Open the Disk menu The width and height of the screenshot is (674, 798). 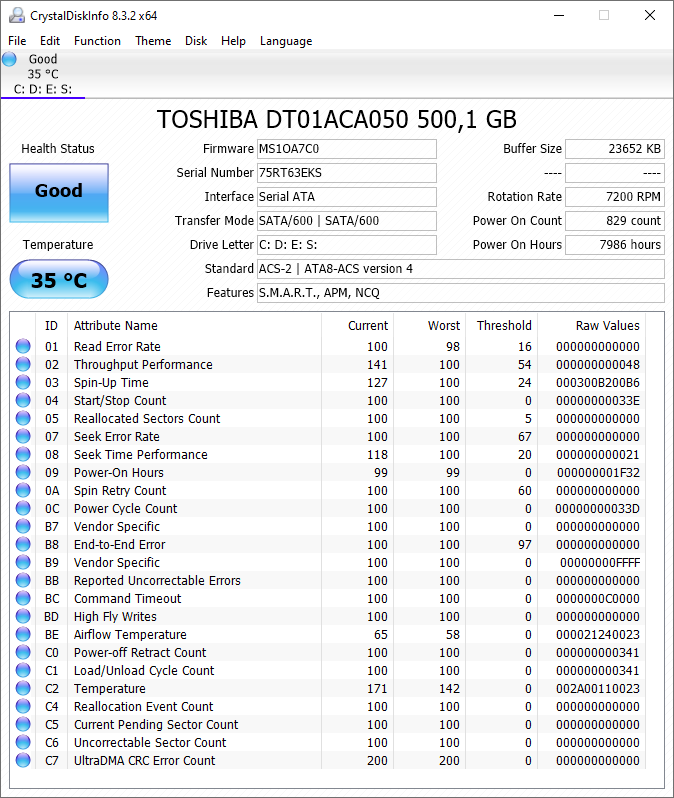[196, 41]
